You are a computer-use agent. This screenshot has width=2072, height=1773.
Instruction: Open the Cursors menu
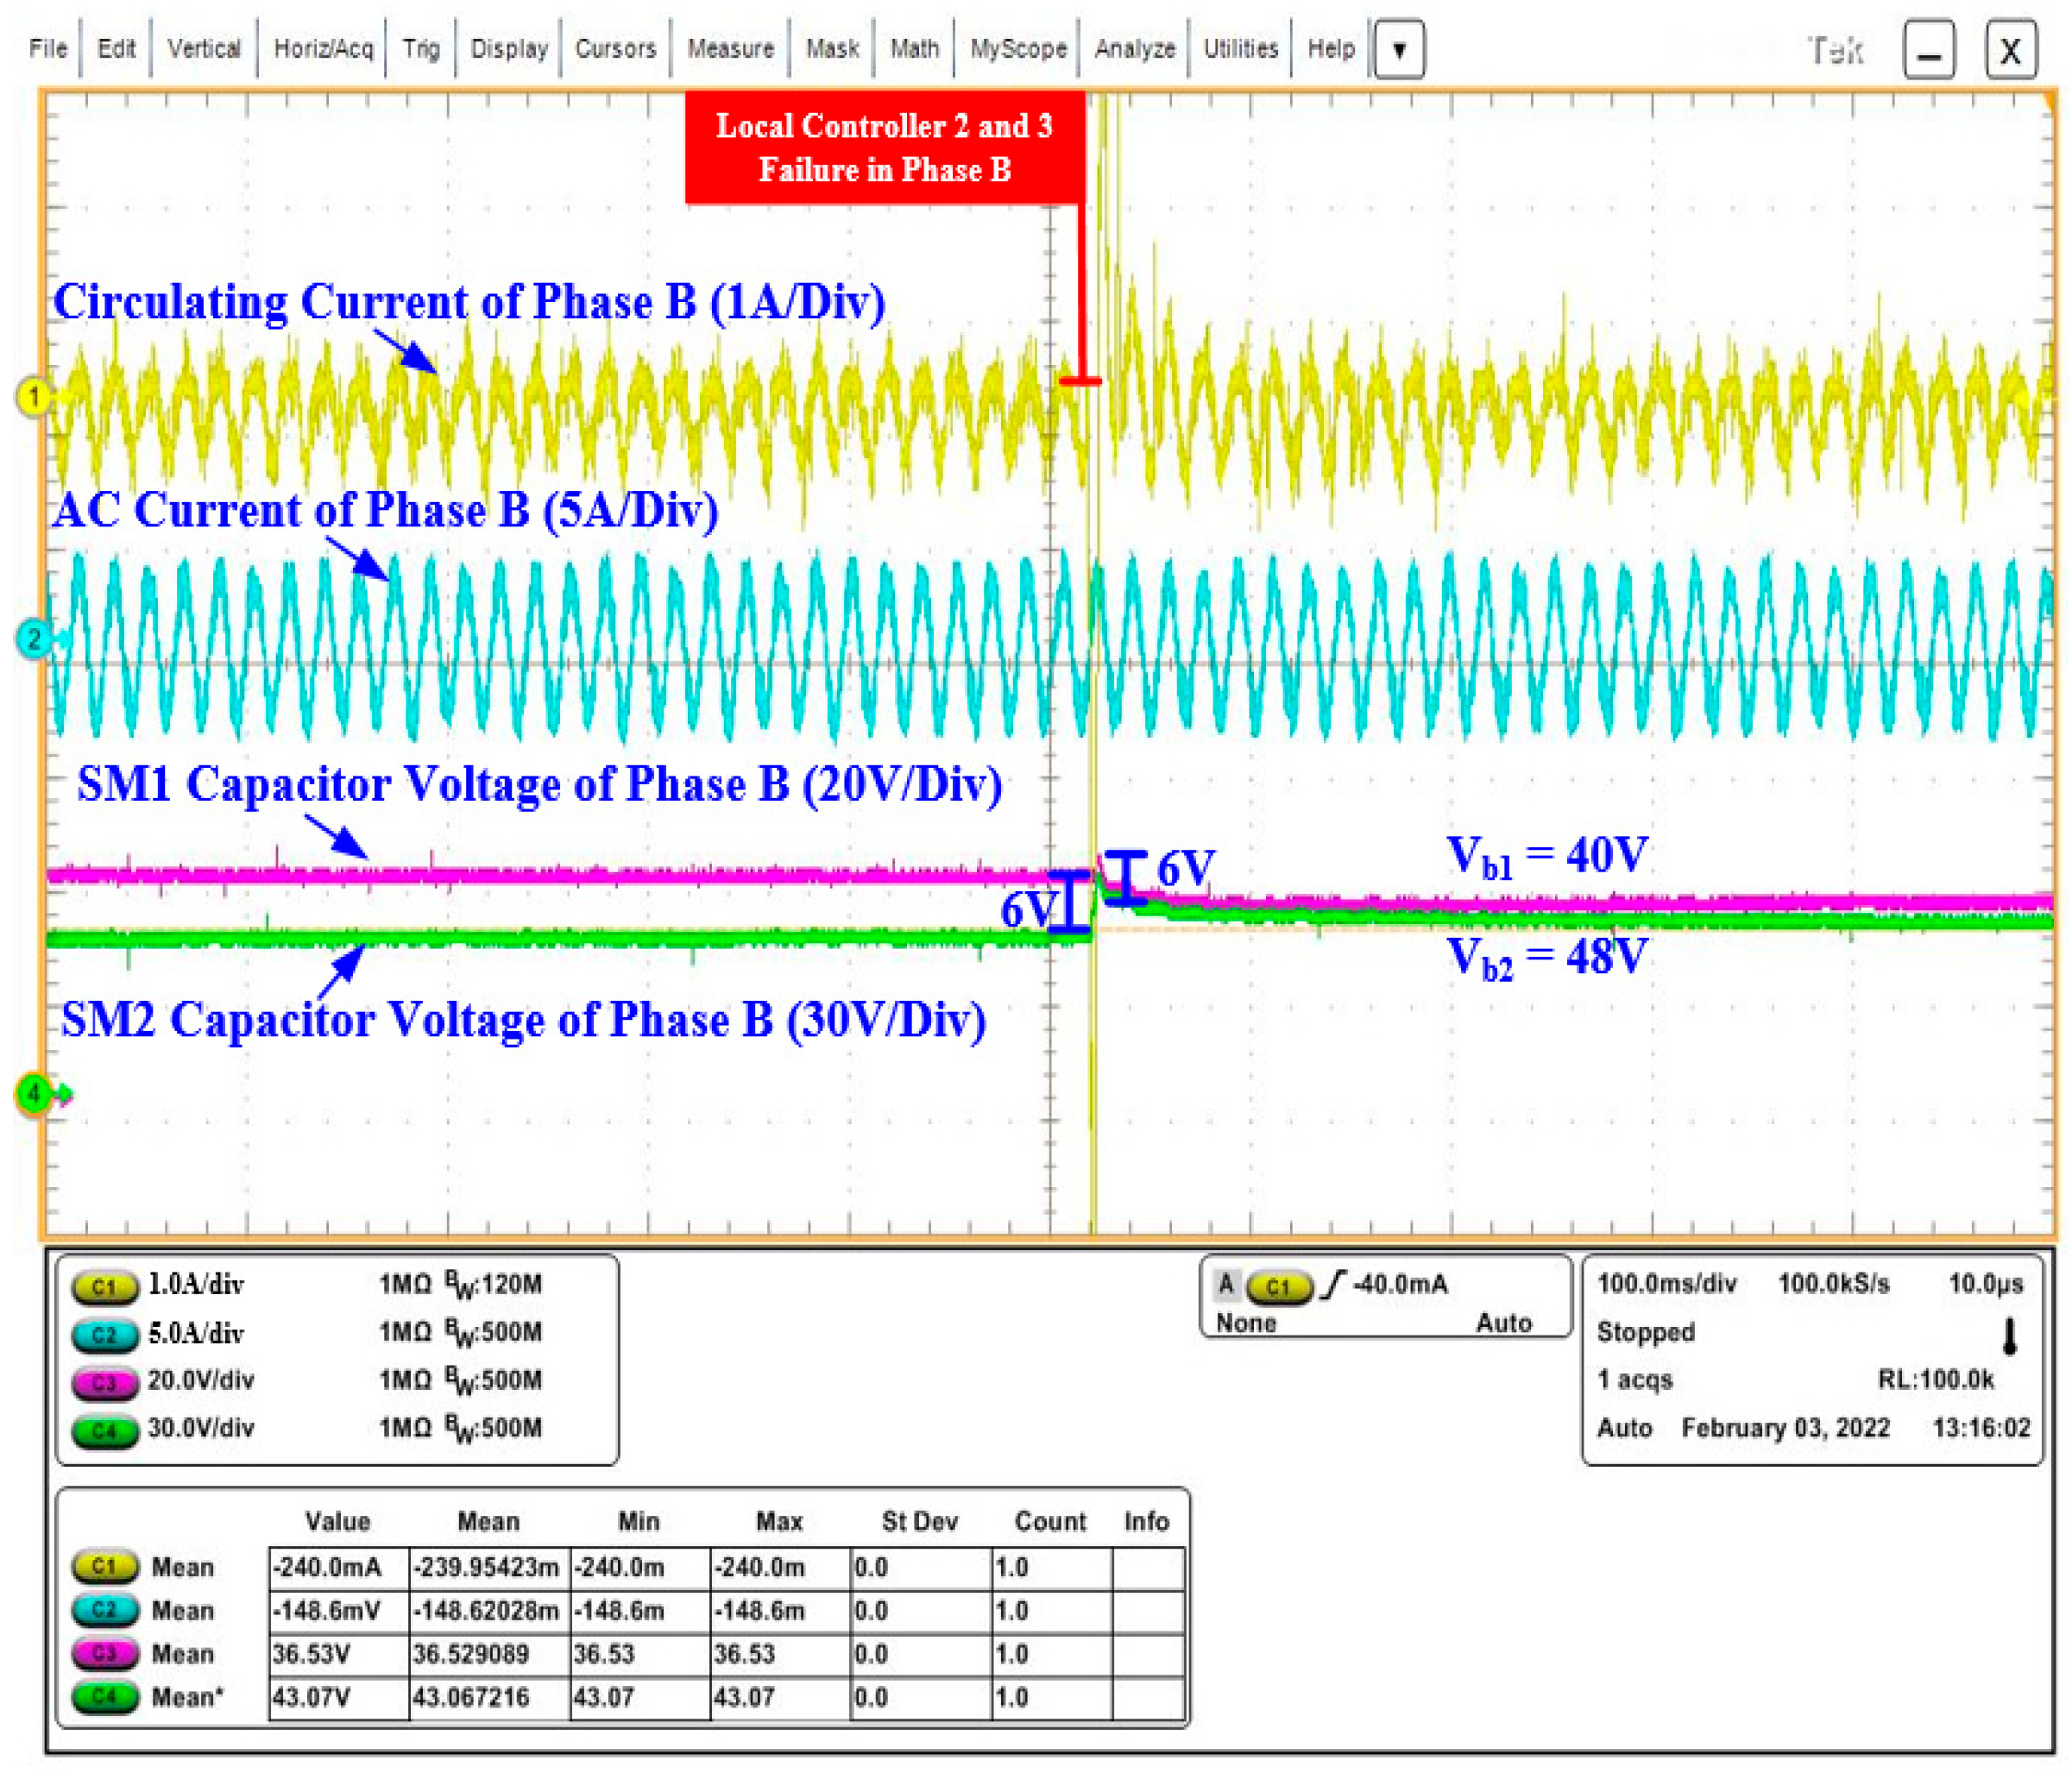pyautogui.click(x=615, y=49)
